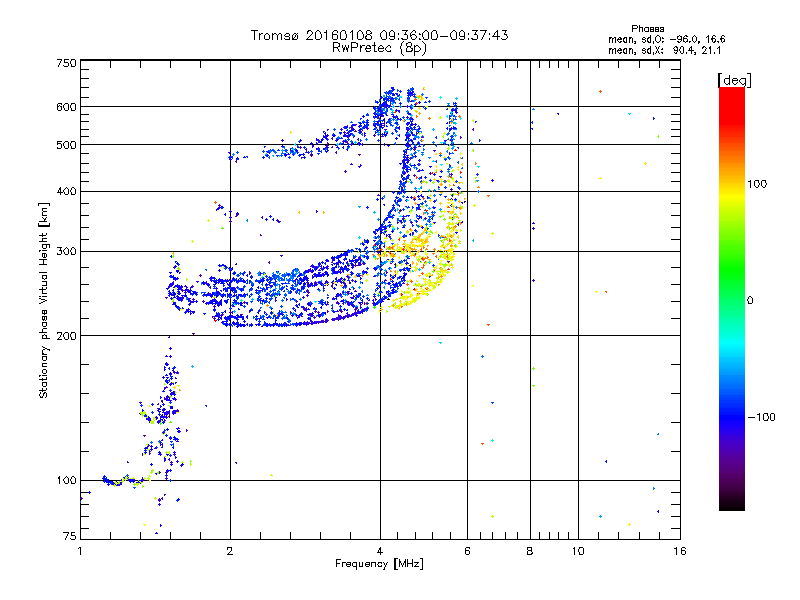Click the y-axis tick label '300'

(x=66, y=252)
